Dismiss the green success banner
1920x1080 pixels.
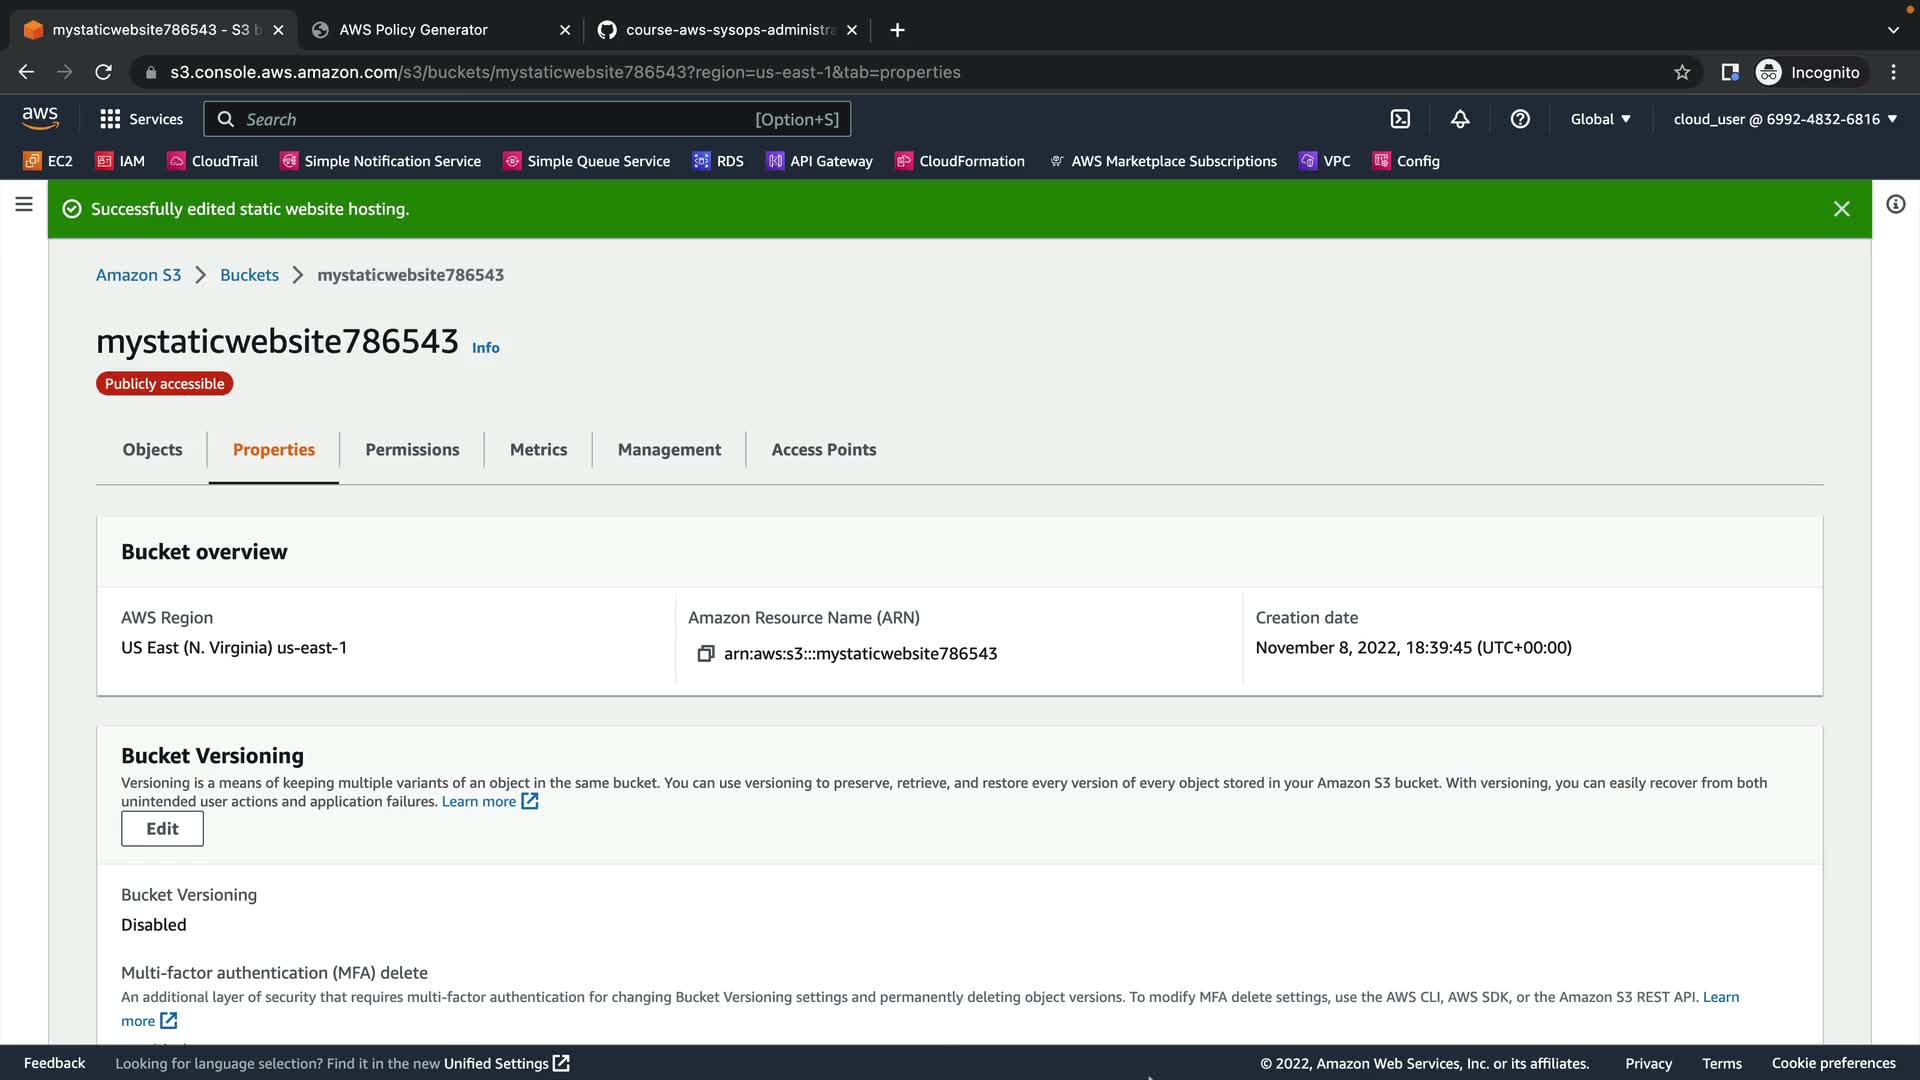(x=1841, y=209)
